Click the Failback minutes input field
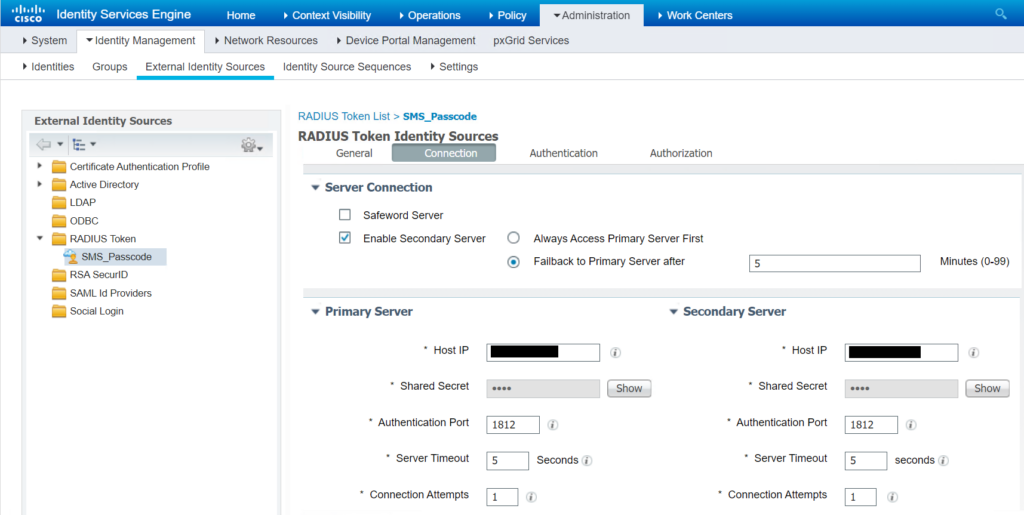Viewport: 1024px width, 515px height. [834, 263]
